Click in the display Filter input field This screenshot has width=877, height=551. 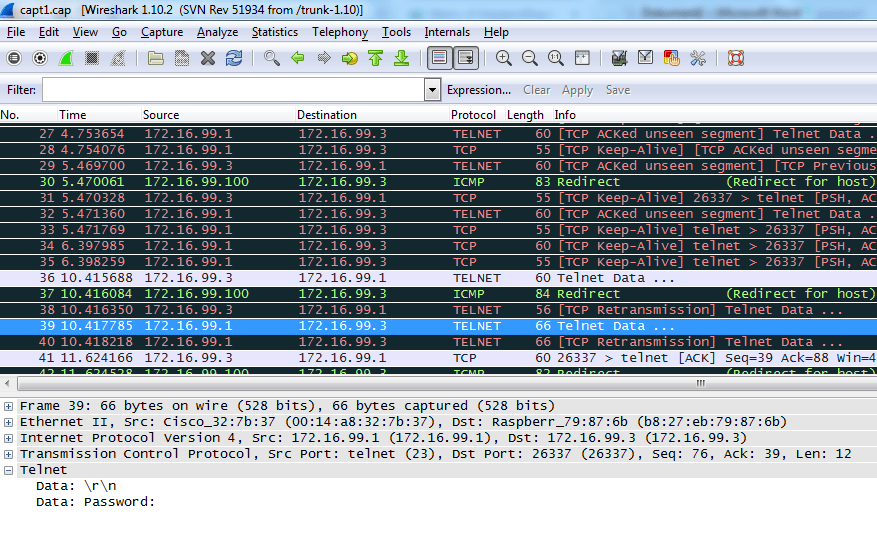(x=233, y=90)
